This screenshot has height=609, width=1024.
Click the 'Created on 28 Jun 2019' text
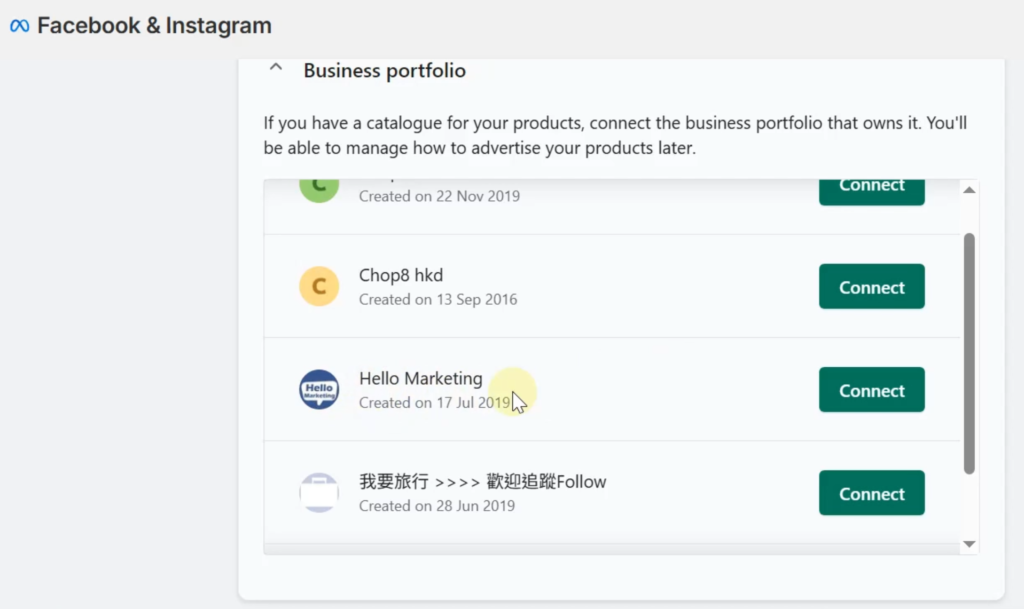coord(437,506)
